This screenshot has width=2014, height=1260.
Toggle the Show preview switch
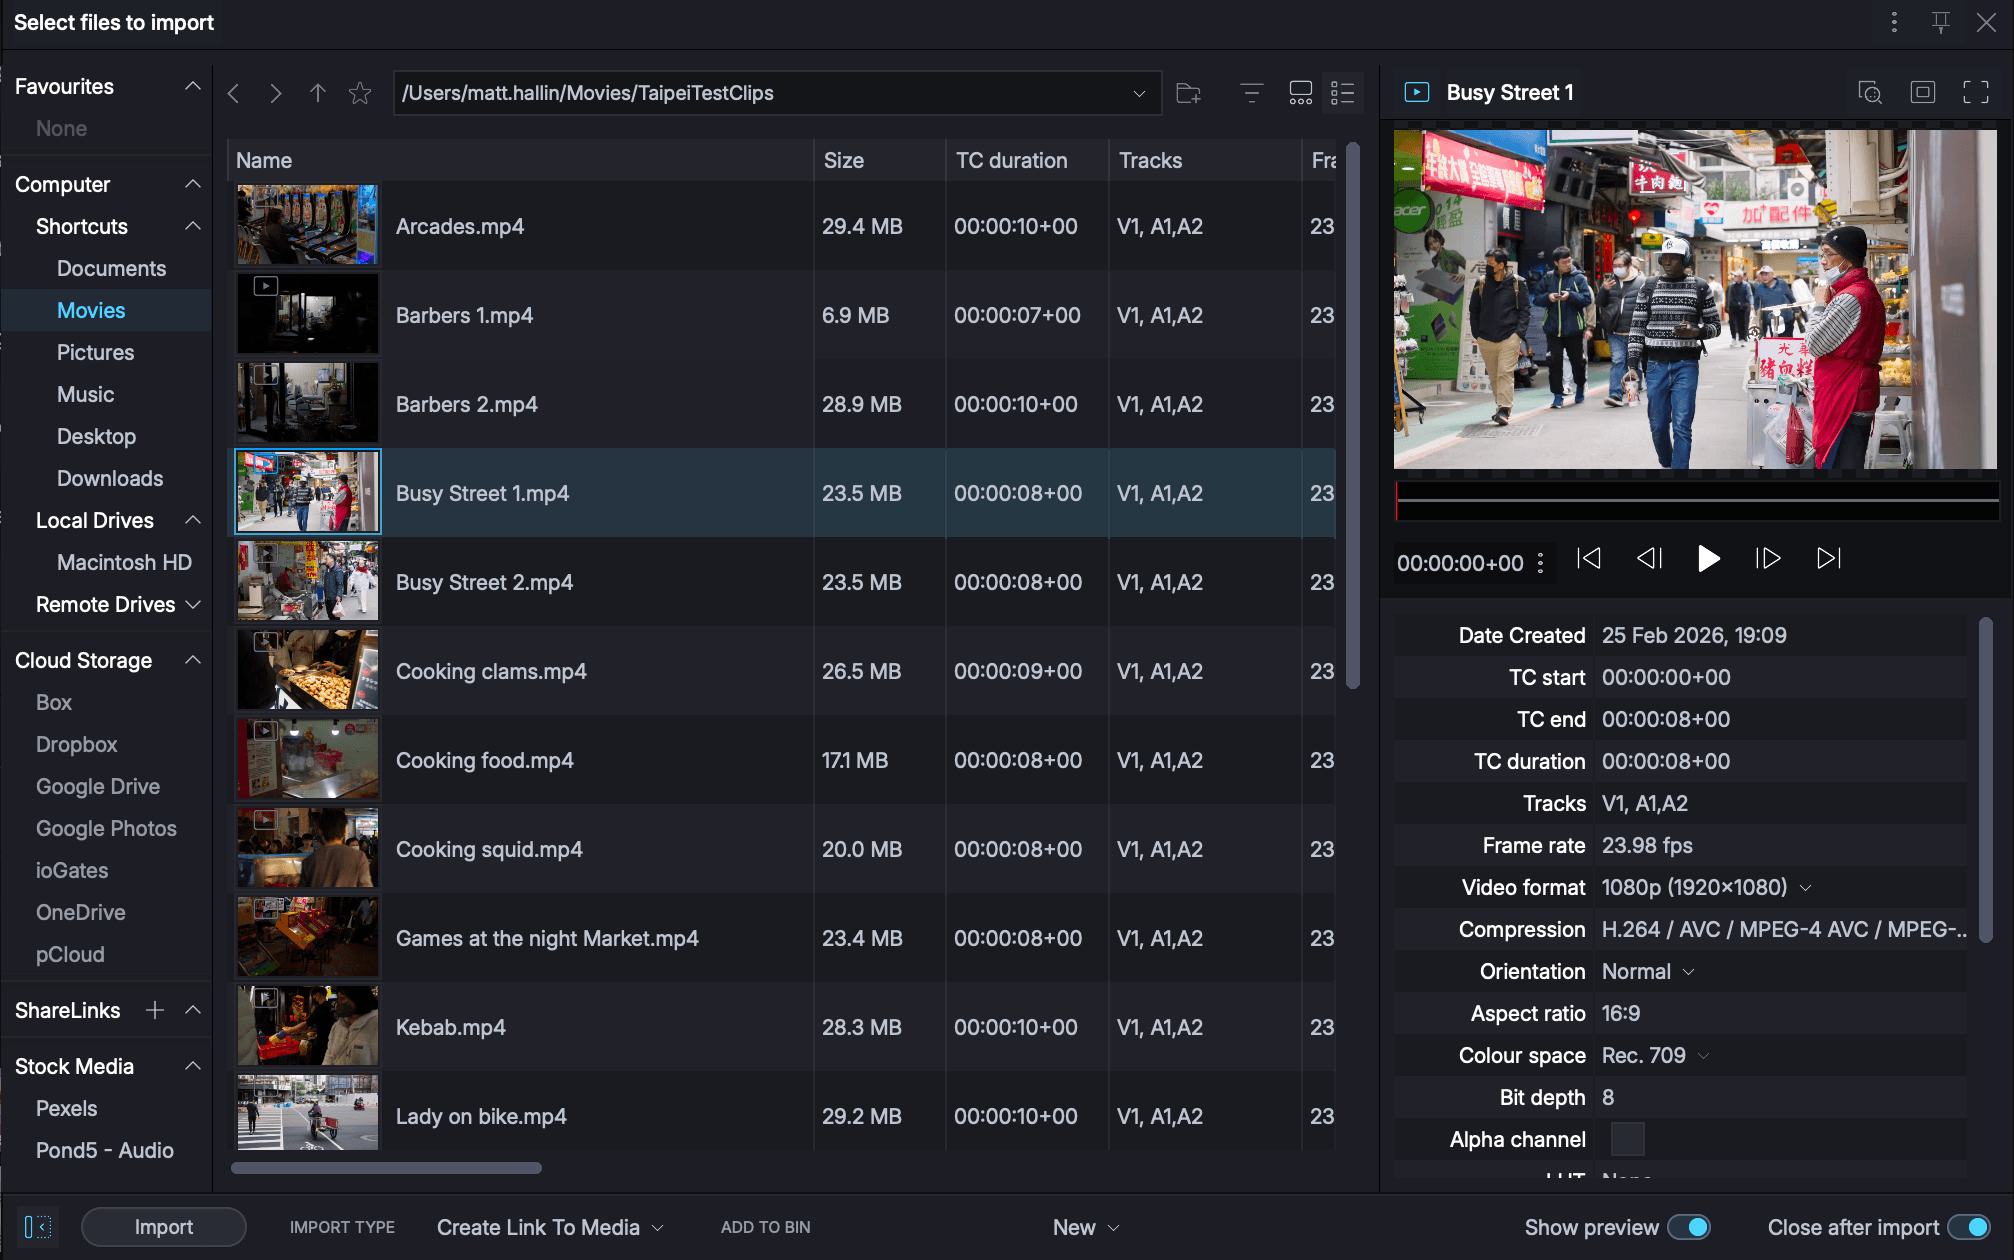pos(1690,1227)
